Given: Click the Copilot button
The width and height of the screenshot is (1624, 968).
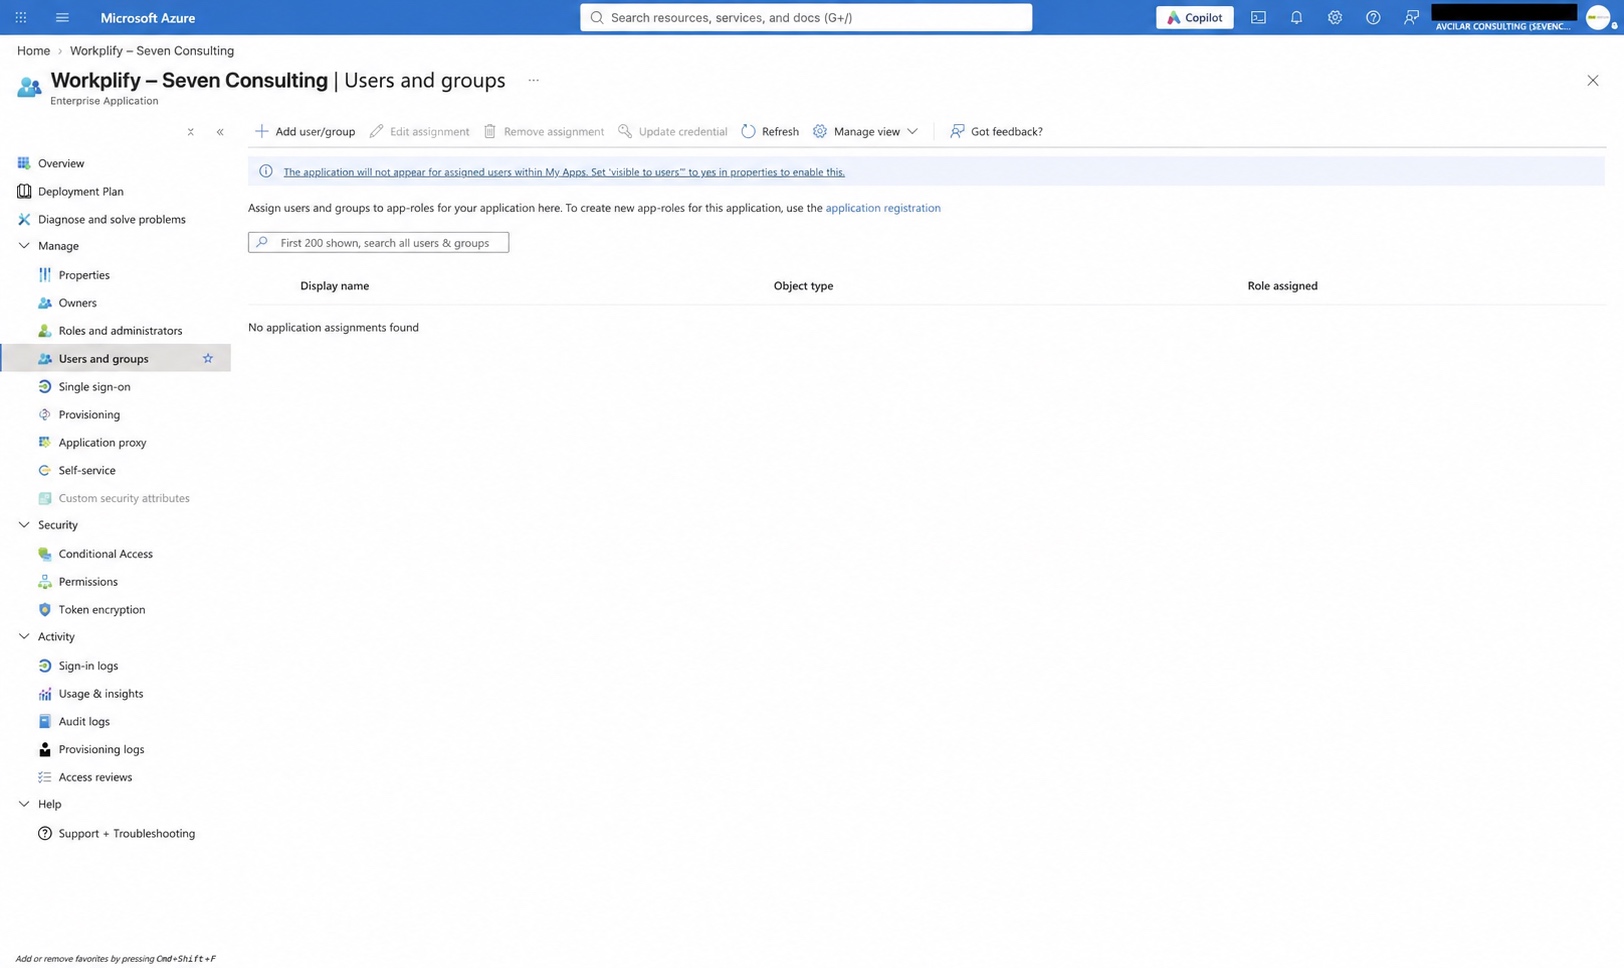Looking at the screenshot, I should (x=1194, y=17).
